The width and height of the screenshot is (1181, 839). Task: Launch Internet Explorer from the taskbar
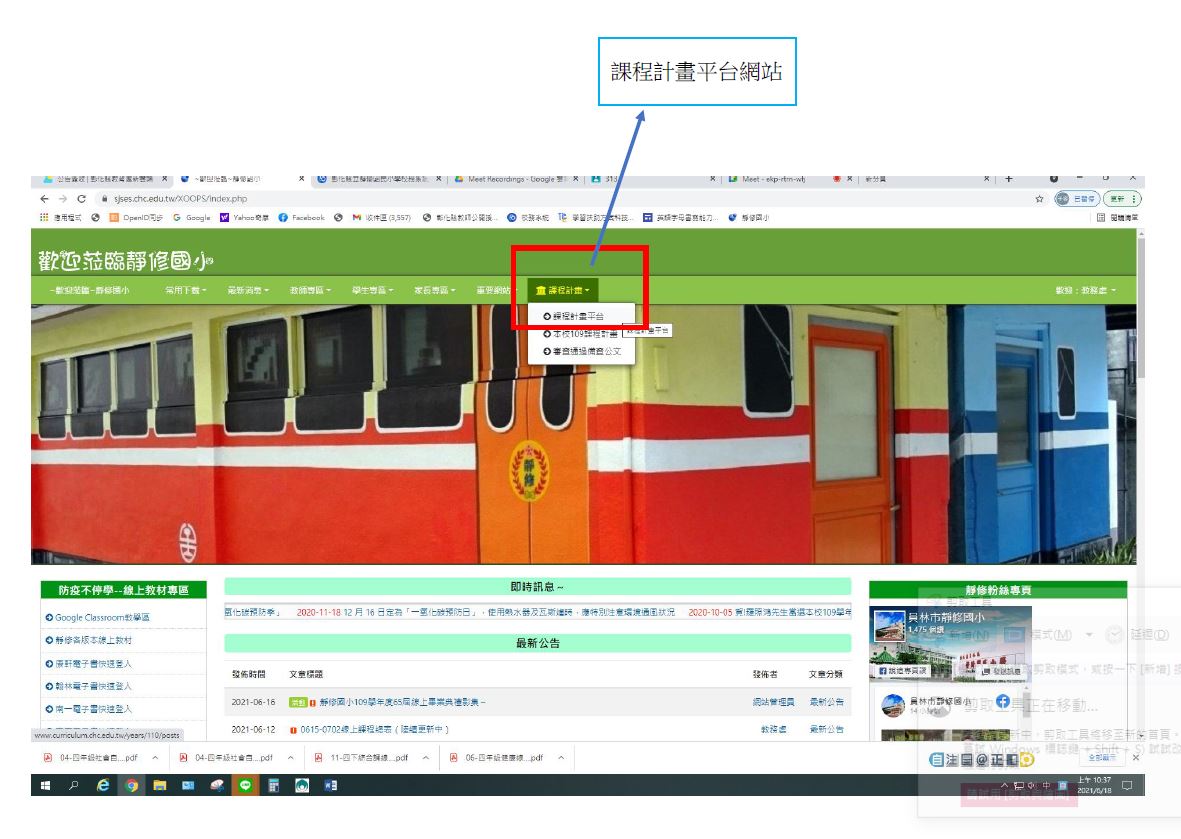pyautogui.click(x=103, y=786)
